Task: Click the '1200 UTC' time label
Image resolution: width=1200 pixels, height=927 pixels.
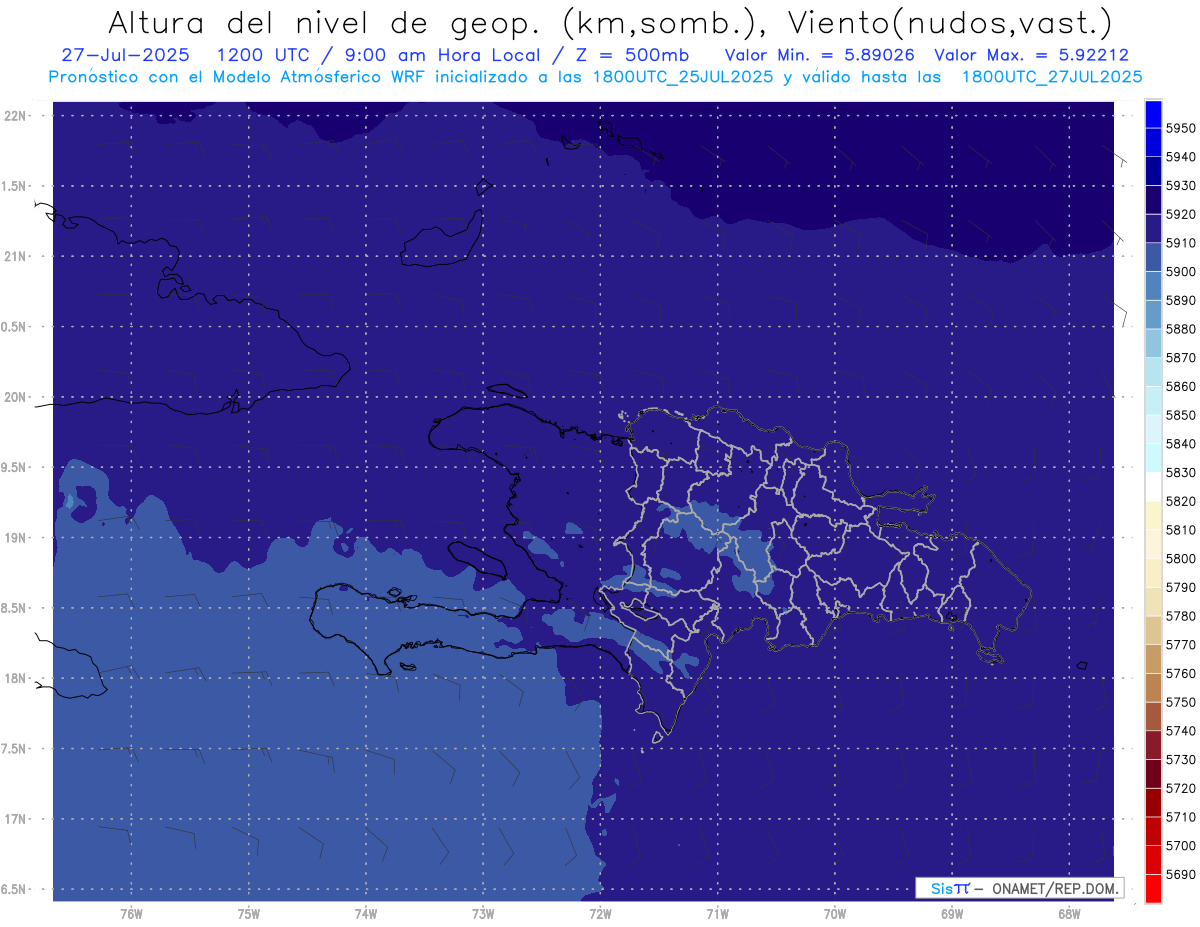Action: 265,55
